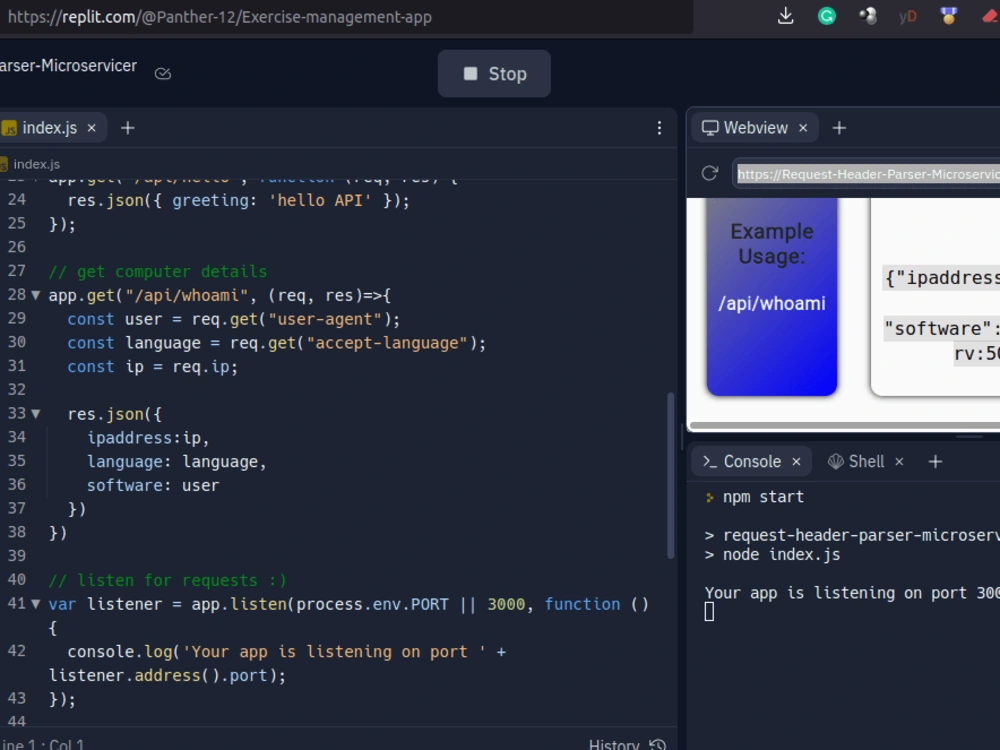
Task: Click the 'ipaddress:ip,' code line
Action: pyautogui.click(x=148, y=438)
